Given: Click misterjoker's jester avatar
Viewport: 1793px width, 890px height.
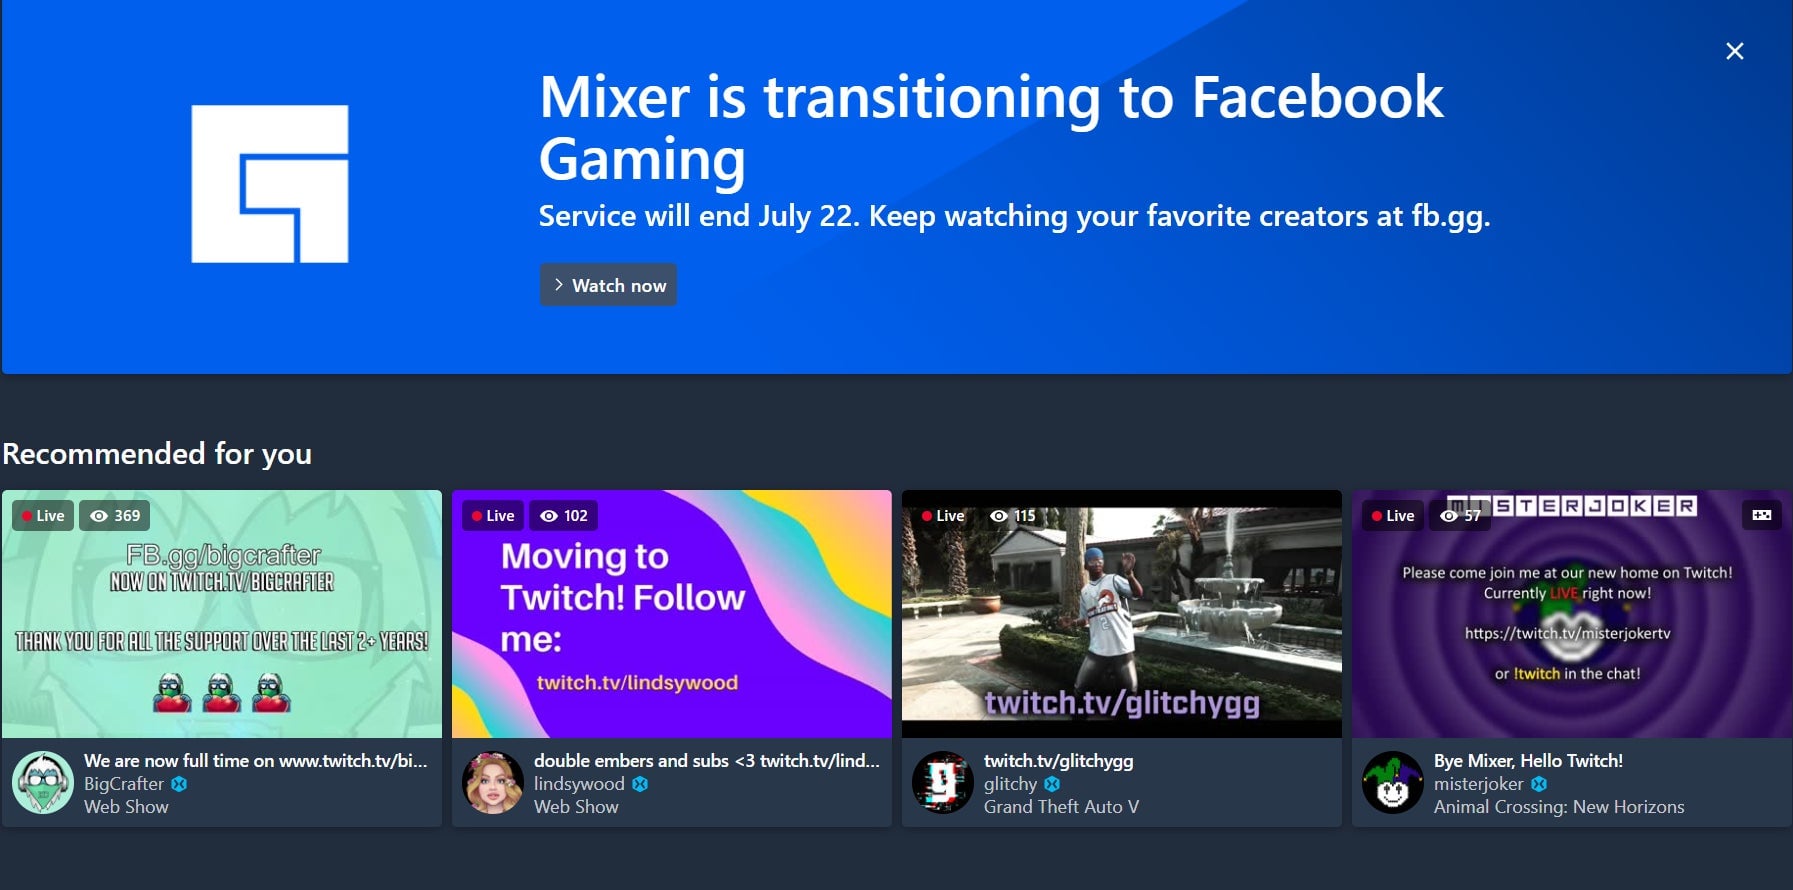Looking at the screenshot, I should tap(1393, 782).
